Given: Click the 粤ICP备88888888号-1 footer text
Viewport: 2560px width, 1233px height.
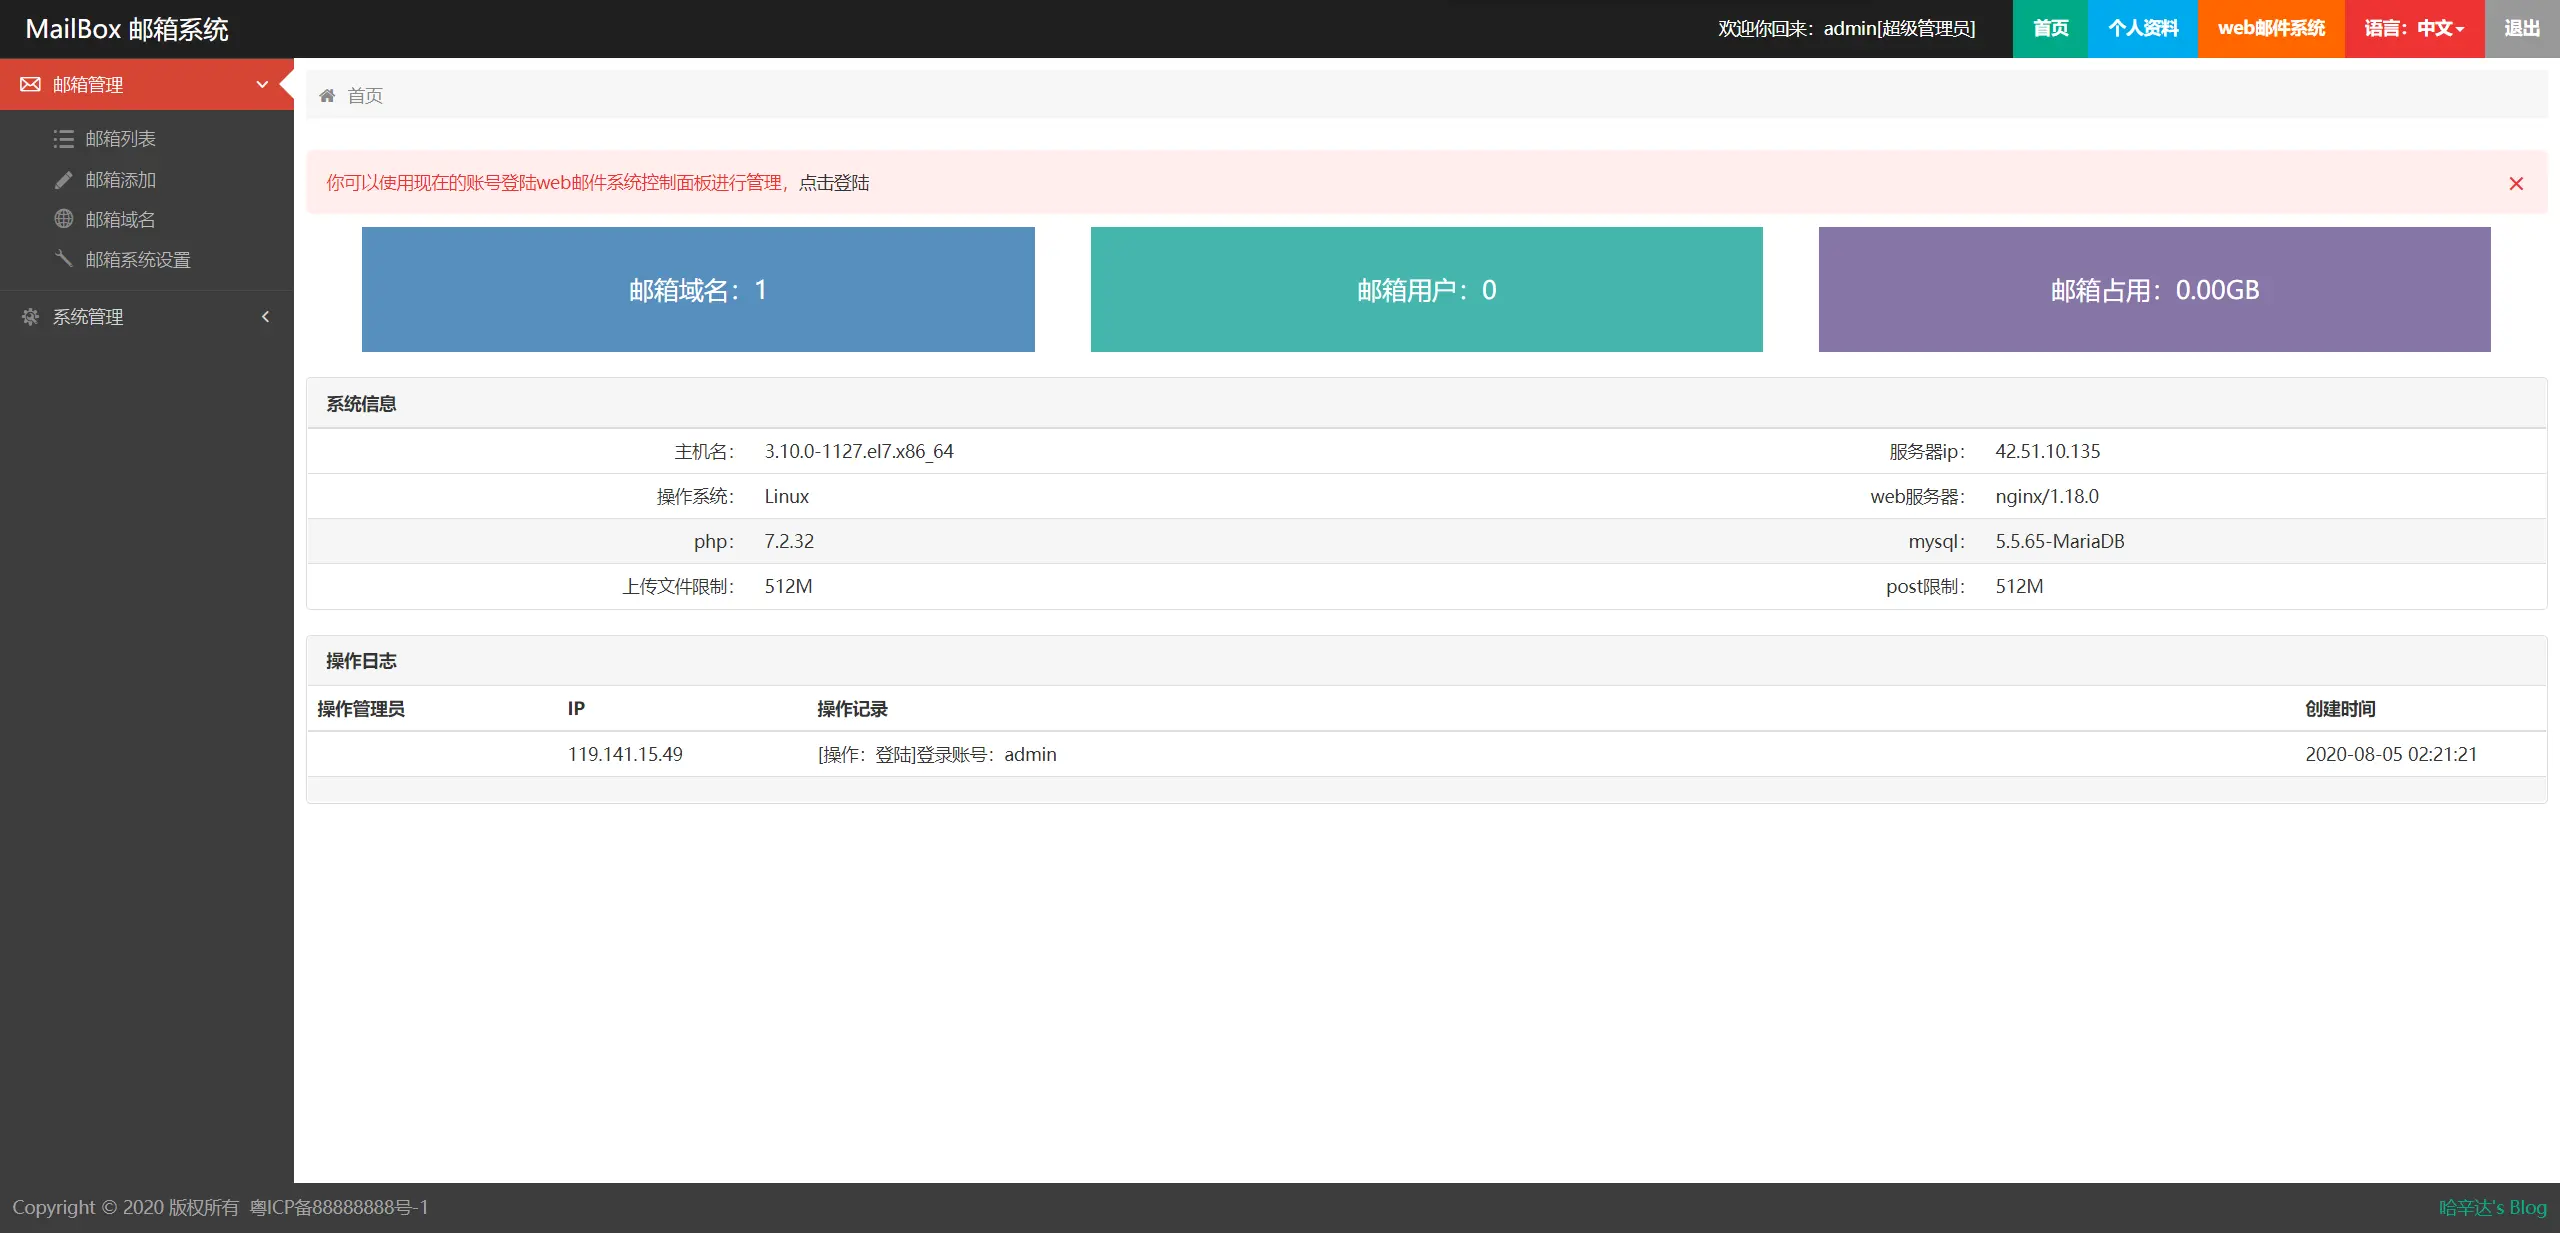Looking at the screenshot, I should 339,1208.
